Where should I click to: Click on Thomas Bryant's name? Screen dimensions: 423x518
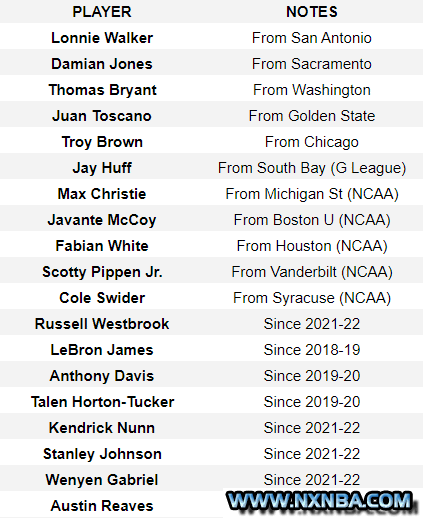pyautogui.click(x=102, y=90)
